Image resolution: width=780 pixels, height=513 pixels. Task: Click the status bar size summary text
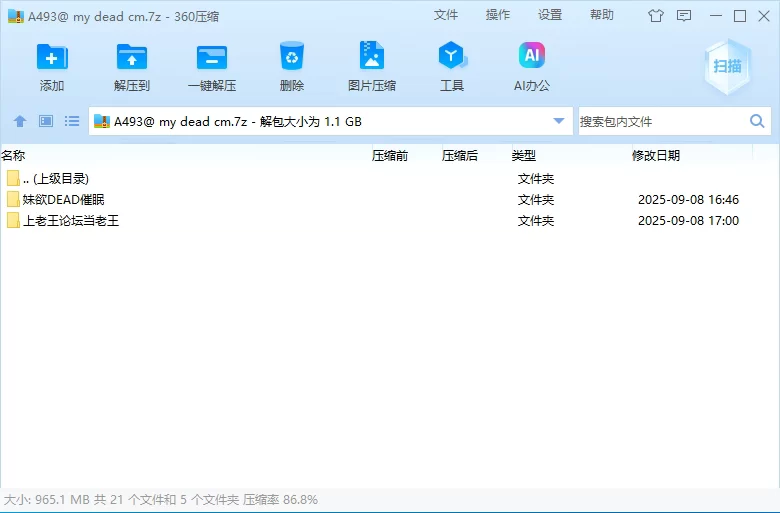[x=161, y=500]
